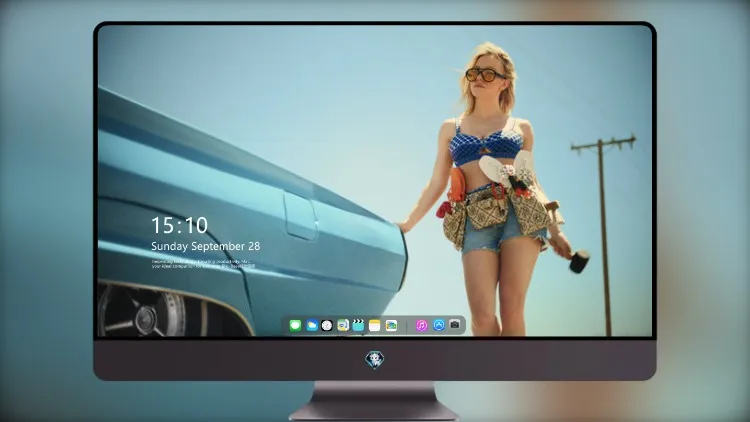
Task: Click the 15:10 clock widget
Action: 179,225
